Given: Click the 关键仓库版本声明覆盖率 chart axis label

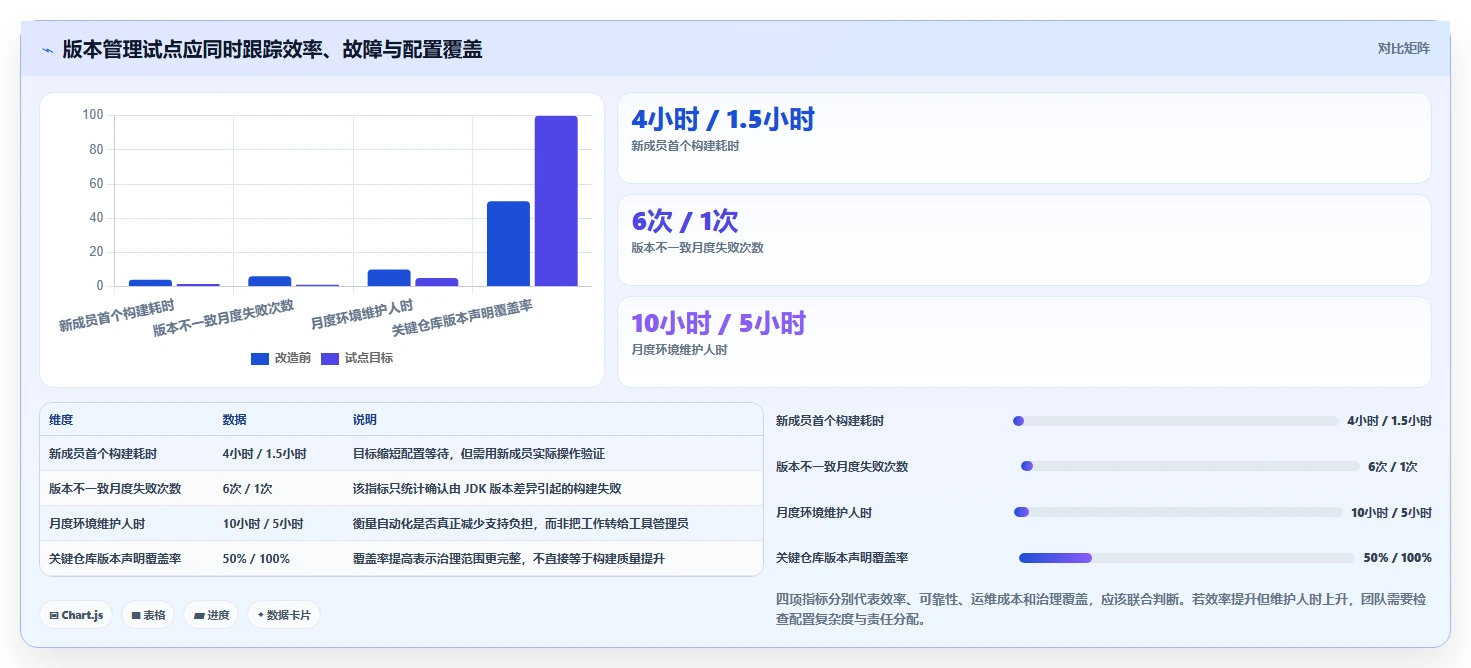Looking at the screenshot, I should 462,316.
